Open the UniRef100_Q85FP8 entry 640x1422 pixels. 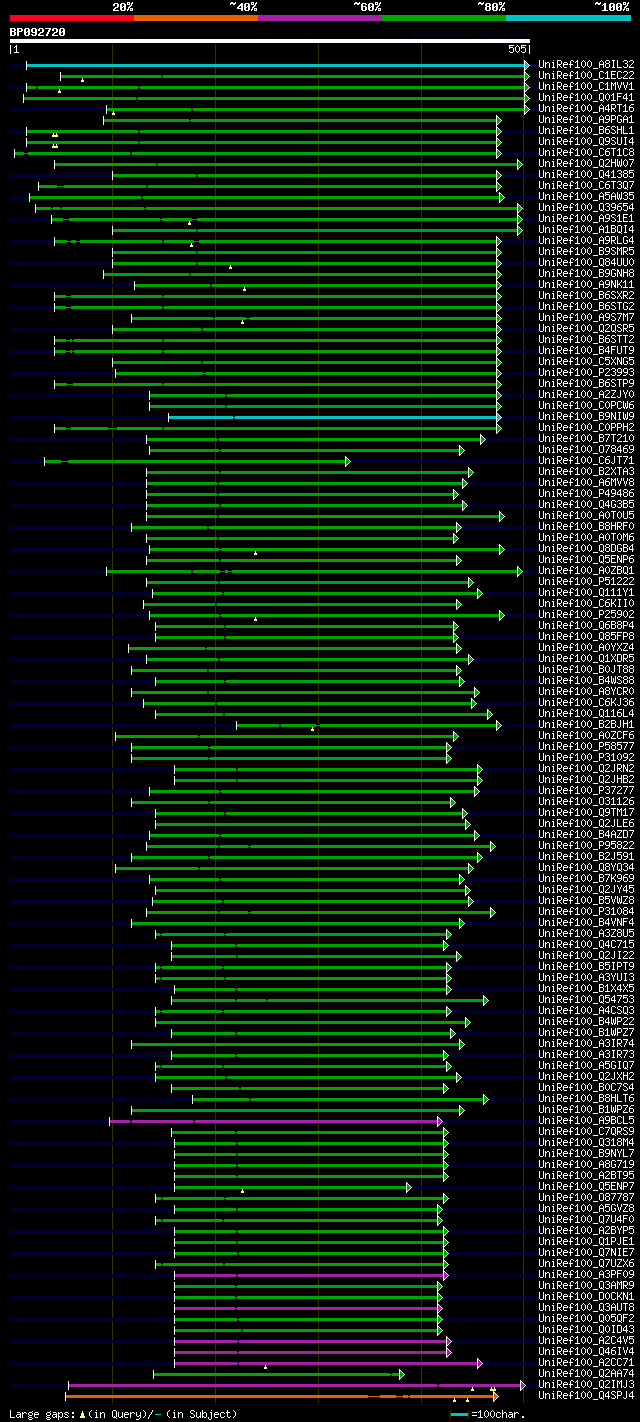coord(586,637)
